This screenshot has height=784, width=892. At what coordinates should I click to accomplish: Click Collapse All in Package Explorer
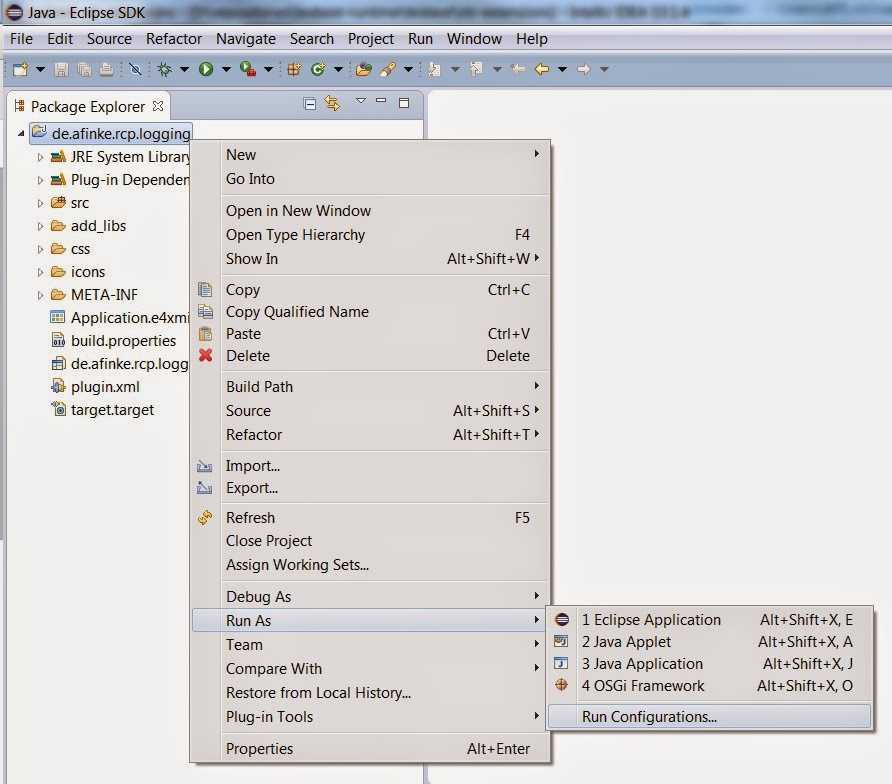(x=309, y=104)
